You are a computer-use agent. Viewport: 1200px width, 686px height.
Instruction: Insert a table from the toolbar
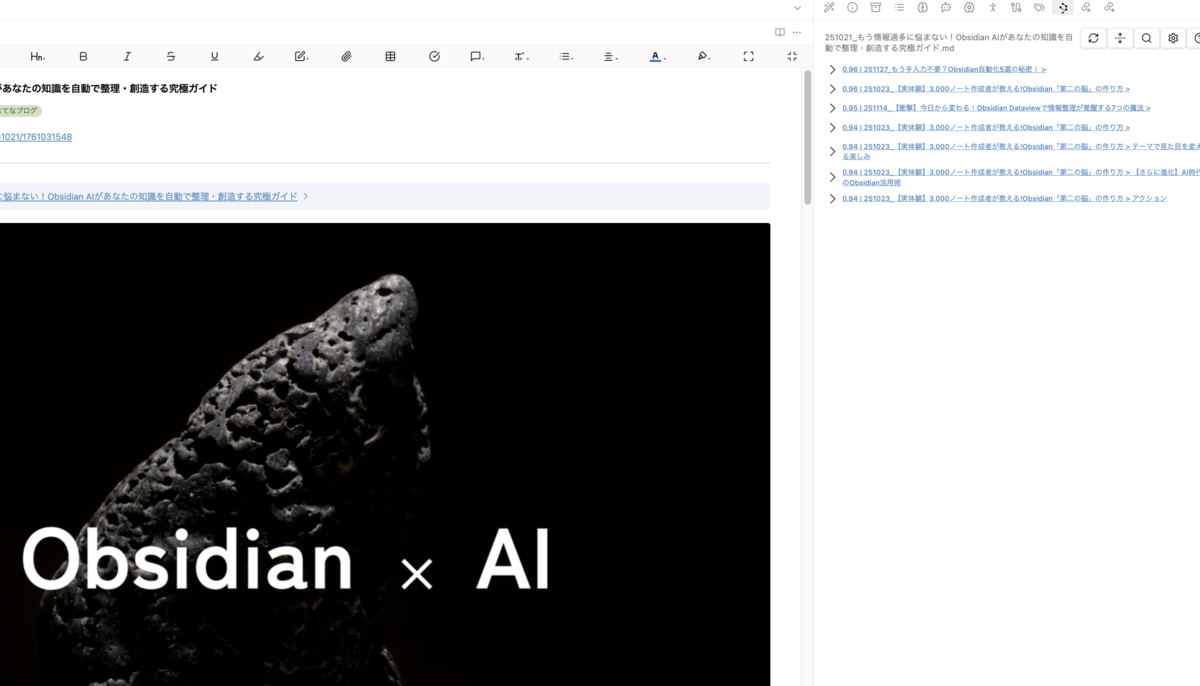(390, 57)
